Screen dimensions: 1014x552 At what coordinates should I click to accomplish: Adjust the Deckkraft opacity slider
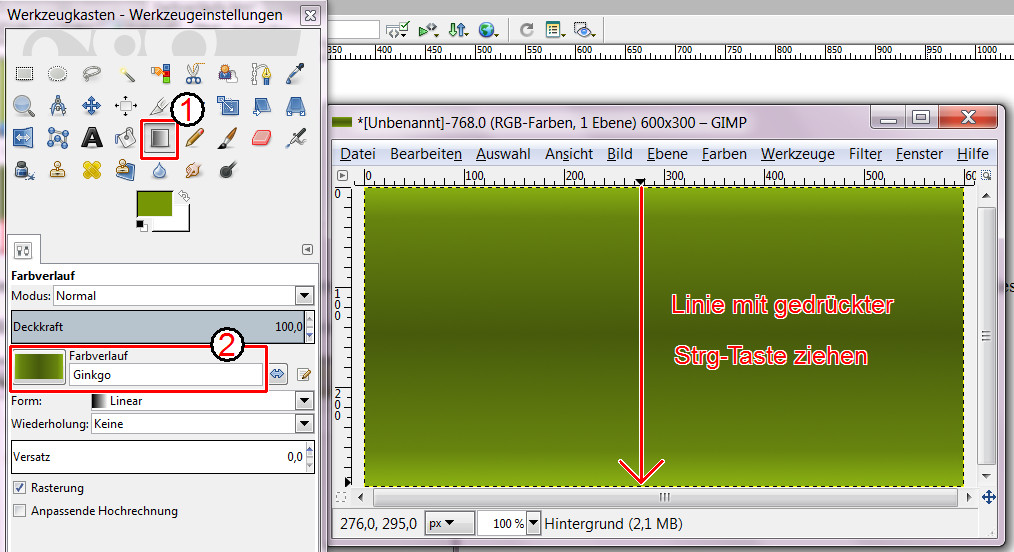157,327
